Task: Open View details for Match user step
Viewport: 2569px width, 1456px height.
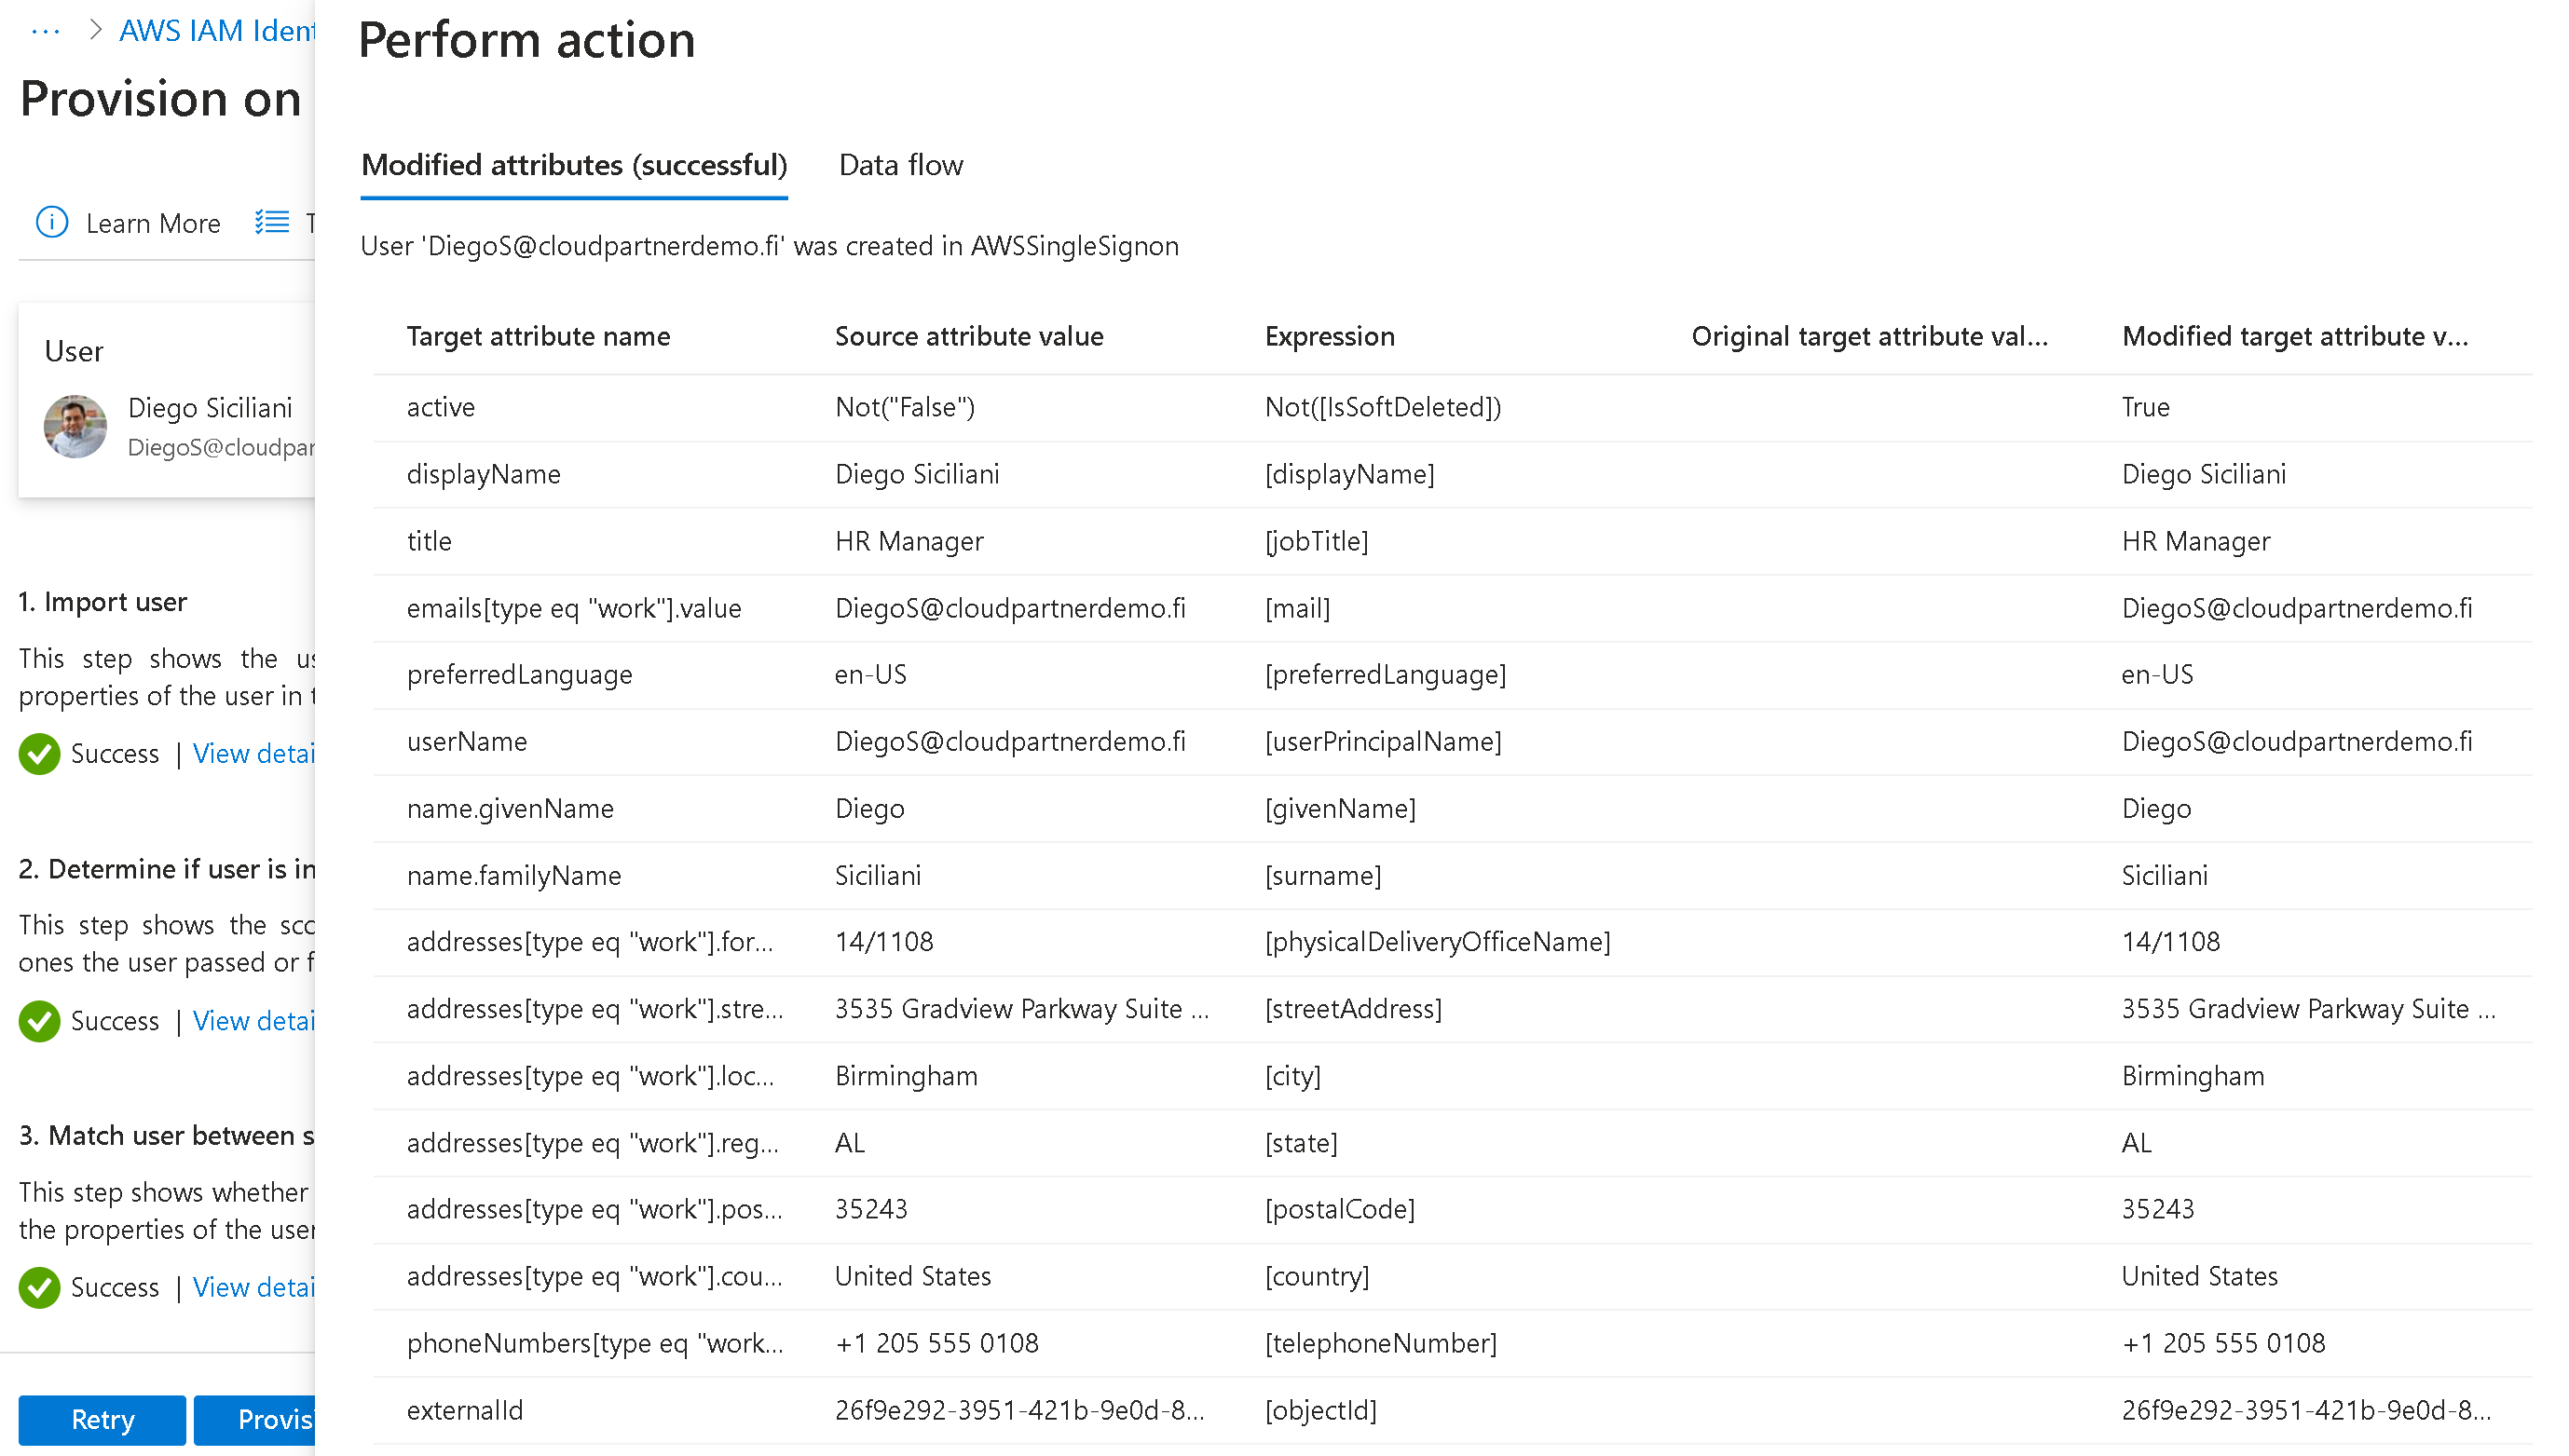Action: (254, 1287)
